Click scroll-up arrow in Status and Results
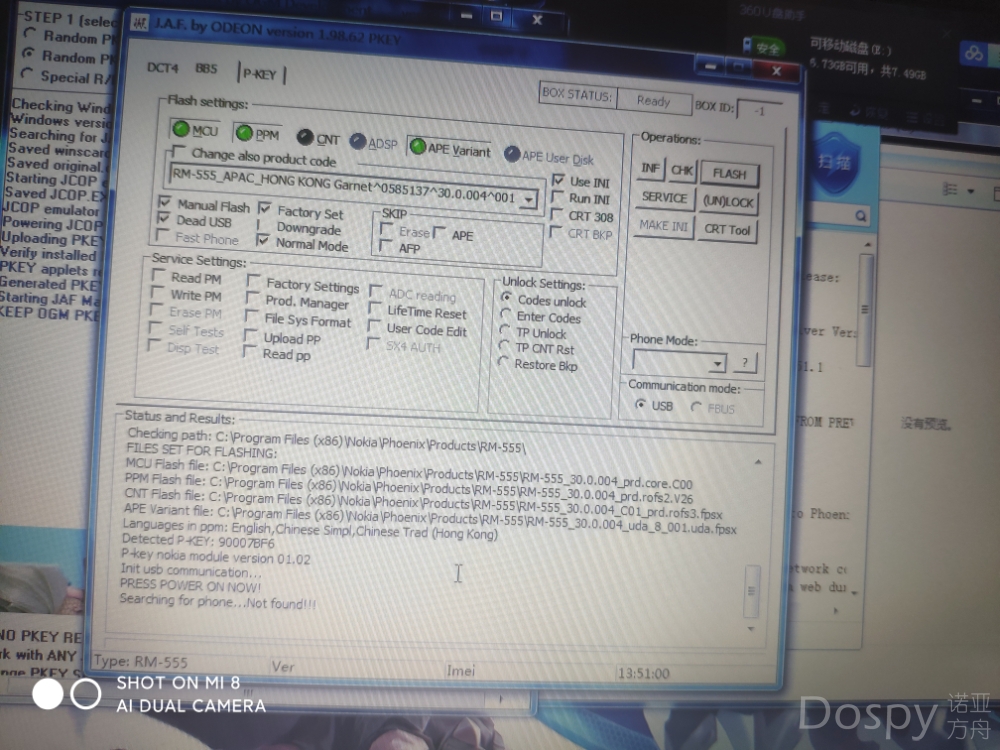The height and width of the screenshot is (750, 1000). pos(758,462)
